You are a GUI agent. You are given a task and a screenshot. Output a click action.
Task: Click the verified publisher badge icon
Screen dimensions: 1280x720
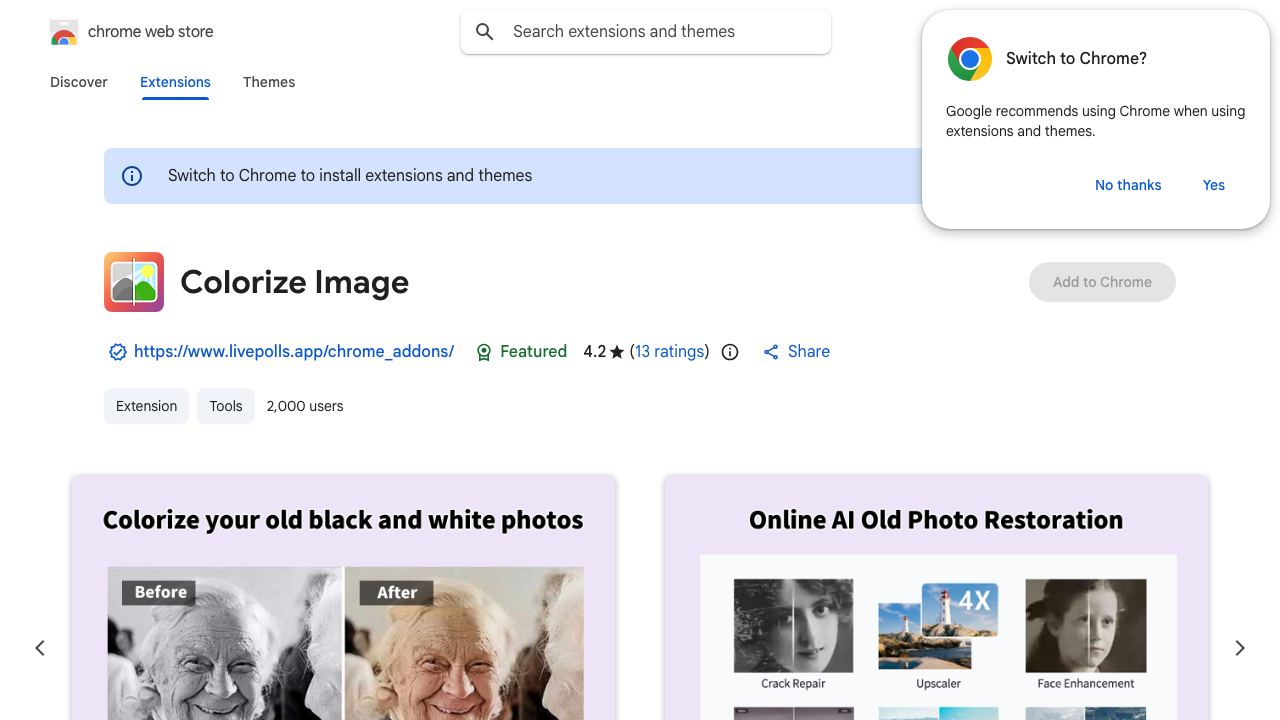click(118, 352)
